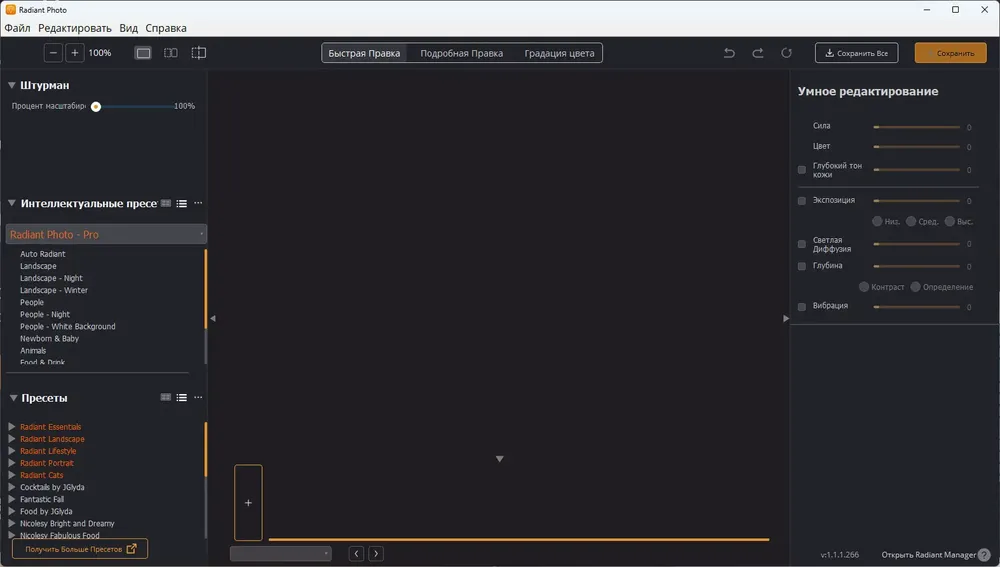Viewport: 1000px width, 567px height.
Task: Select the side-by-side compare view icon
Action: 171,53
